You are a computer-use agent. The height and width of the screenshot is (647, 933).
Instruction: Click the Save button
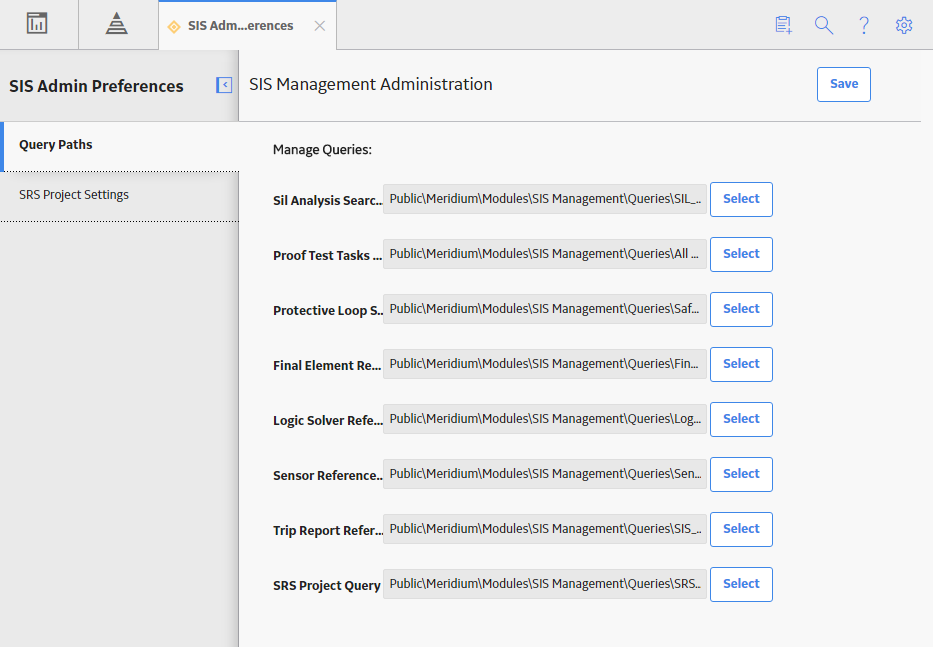pyautogui.click(x=844, y=85)
